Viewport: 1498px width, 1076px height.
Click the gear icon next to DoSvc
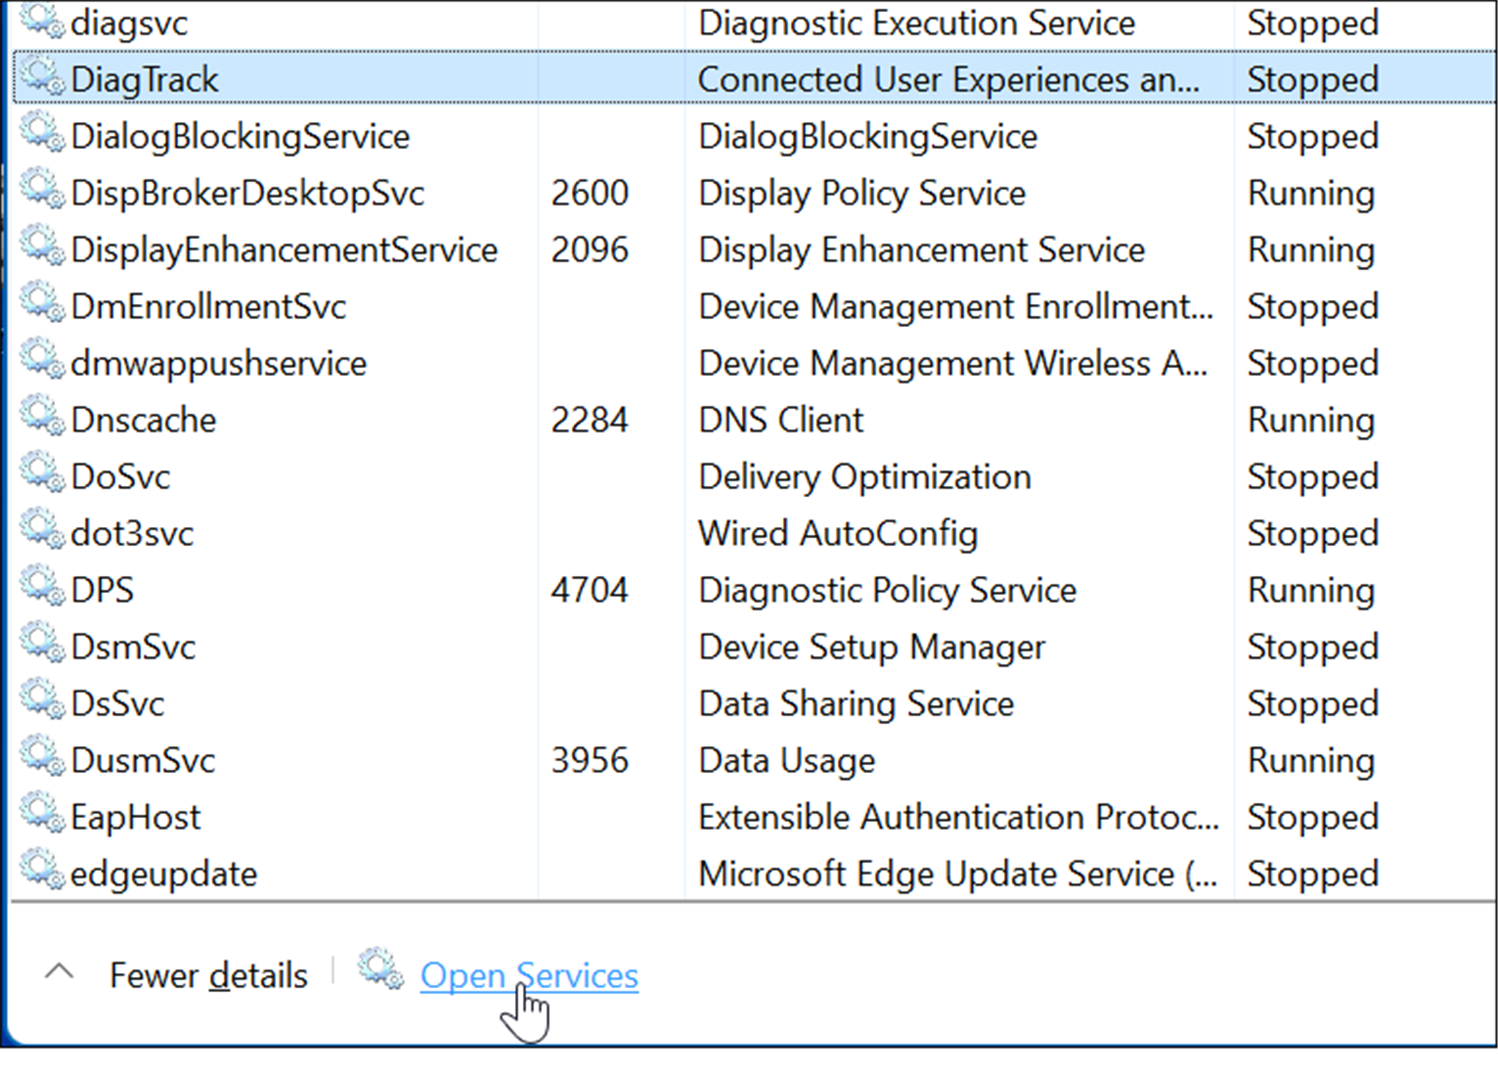[x=41, y=476]
